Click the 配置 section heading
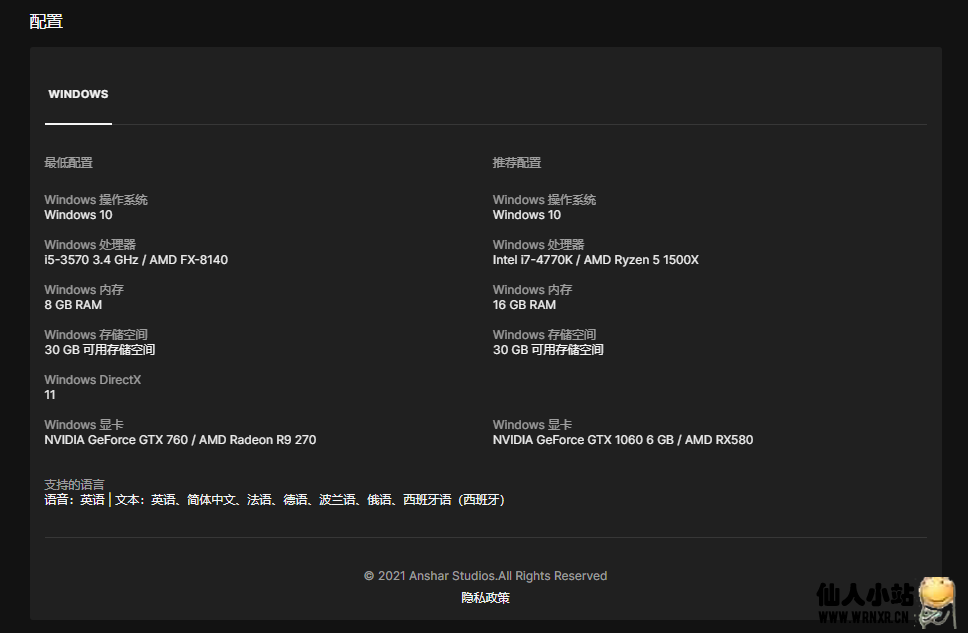This screenshot has width=968, height=633. [46, 21]
